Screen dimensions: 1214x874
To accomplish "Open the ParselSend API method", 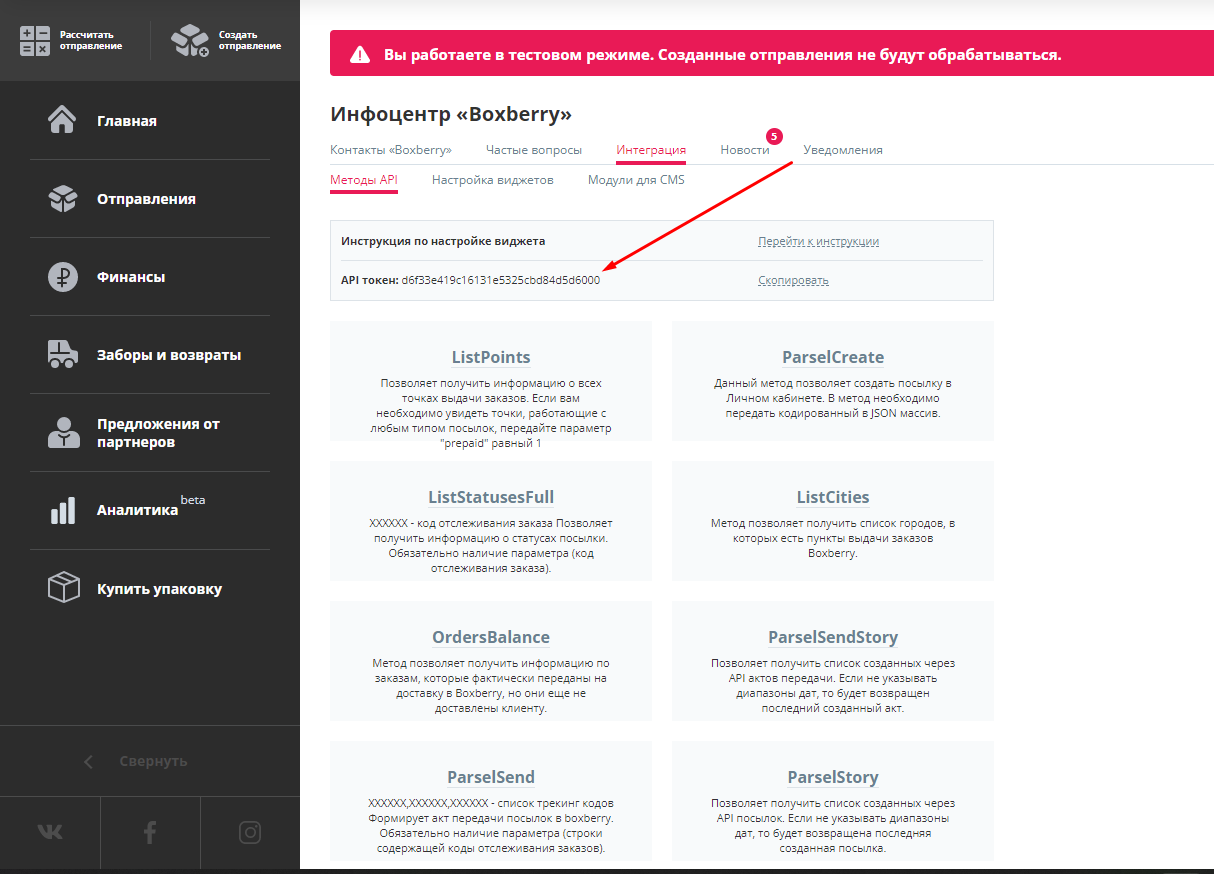I will pyautogui.click(x=491, y=777).
